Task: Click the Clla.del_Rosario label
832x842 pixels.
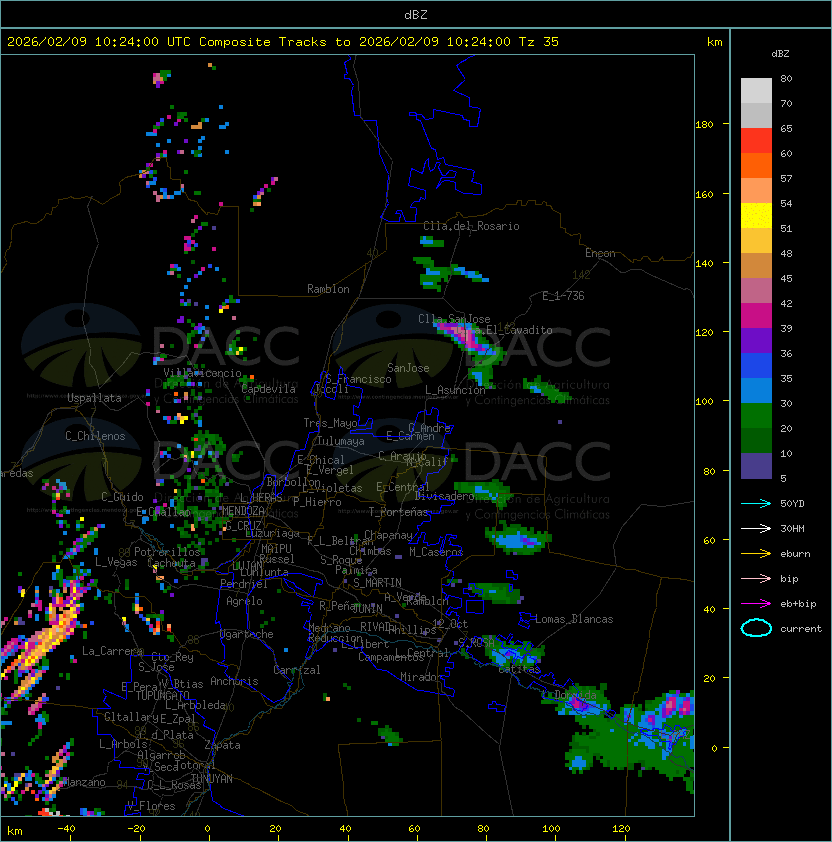Action: [x=471, y=226]
